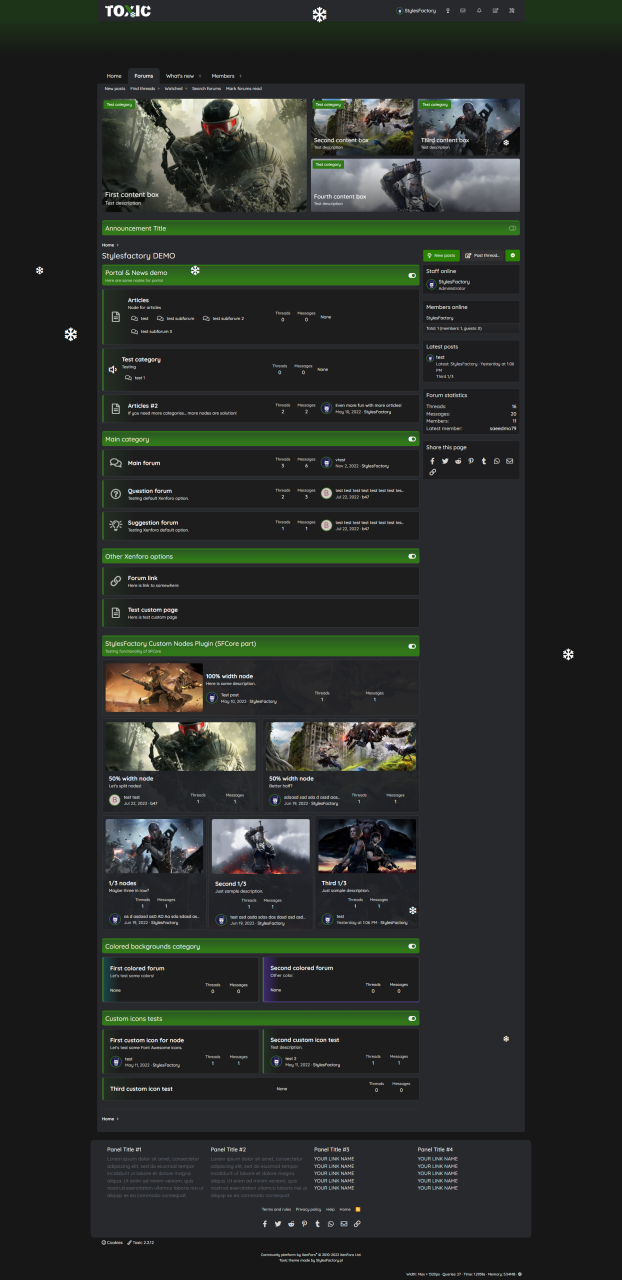Share page via Reddit icon in sidebar
The height and width of the screenshot is (1280, 622).
(x=458, y=461)
